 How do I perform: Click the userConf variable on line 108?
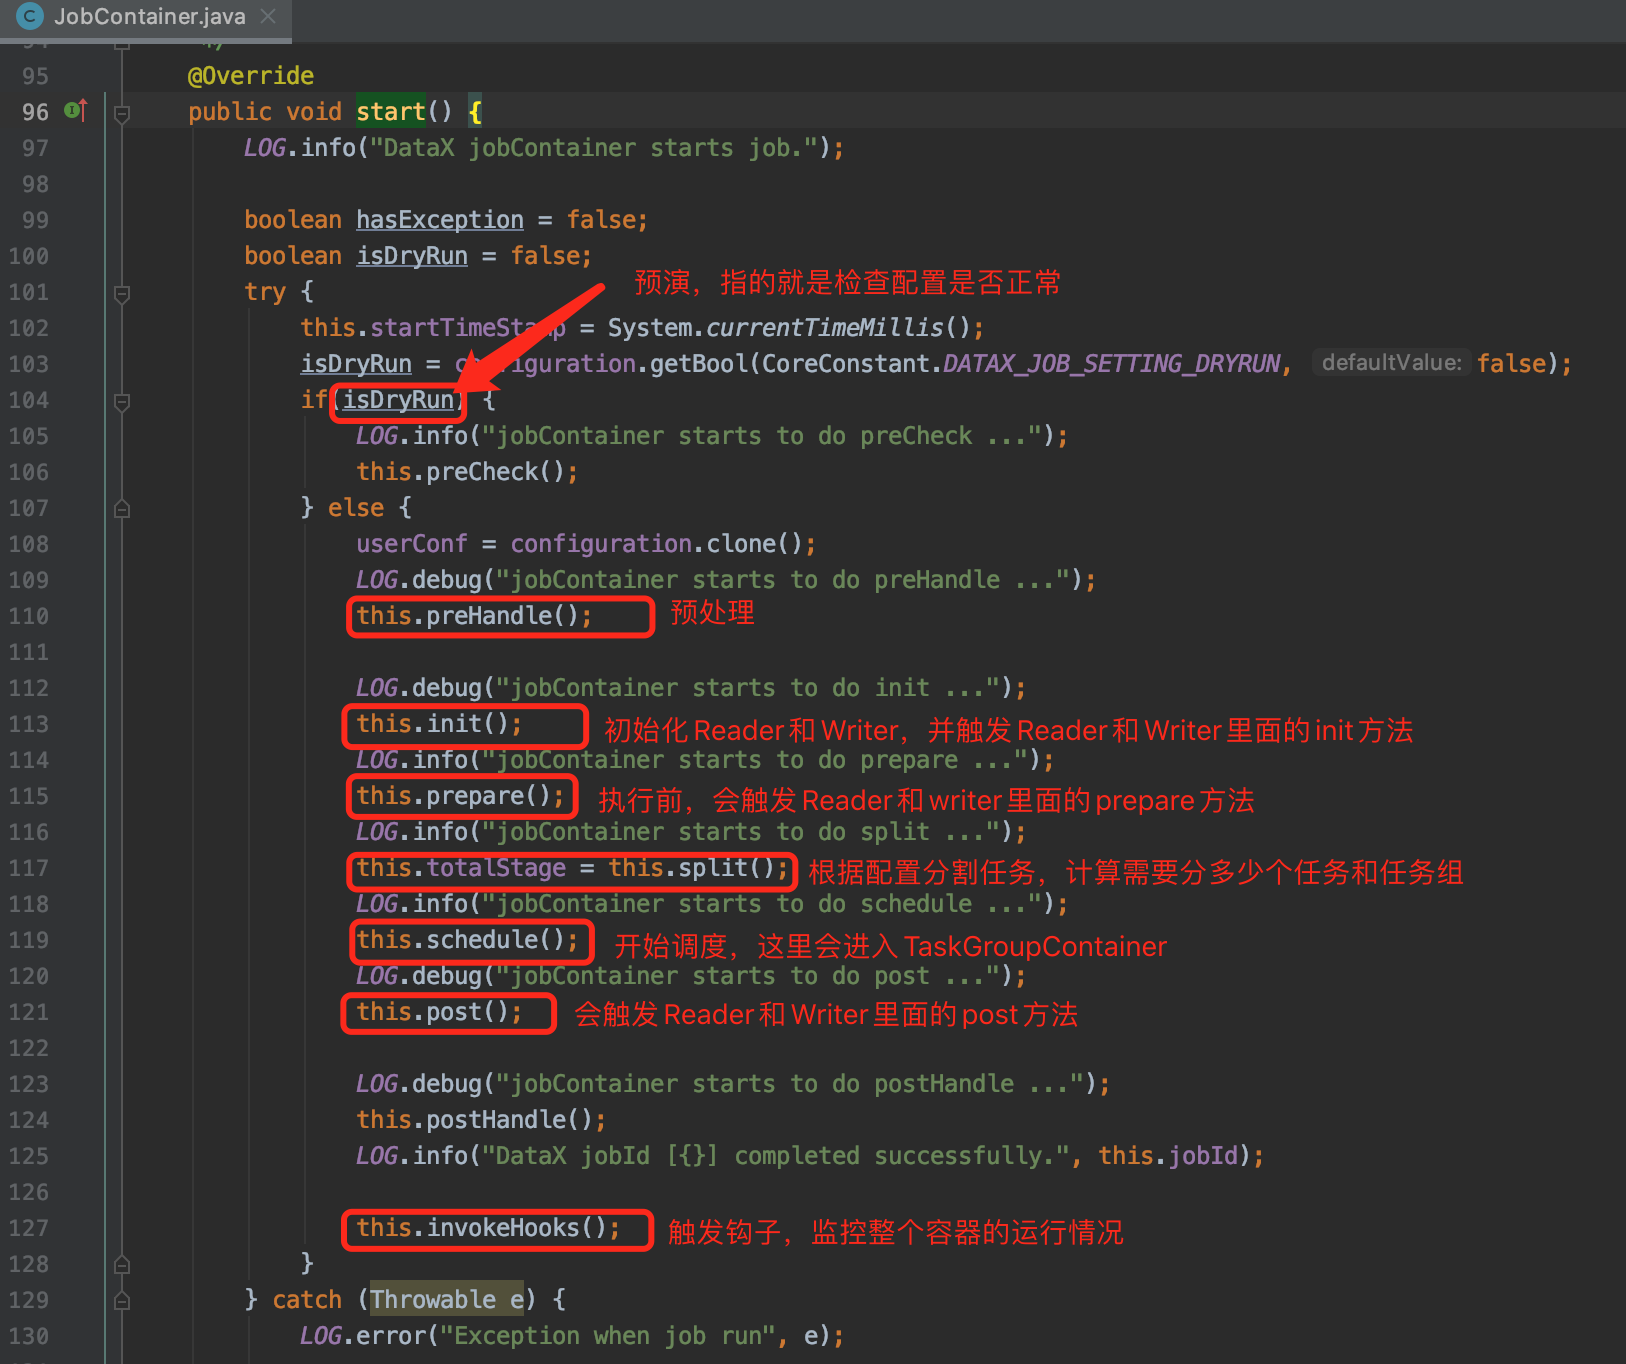(411, 544)
